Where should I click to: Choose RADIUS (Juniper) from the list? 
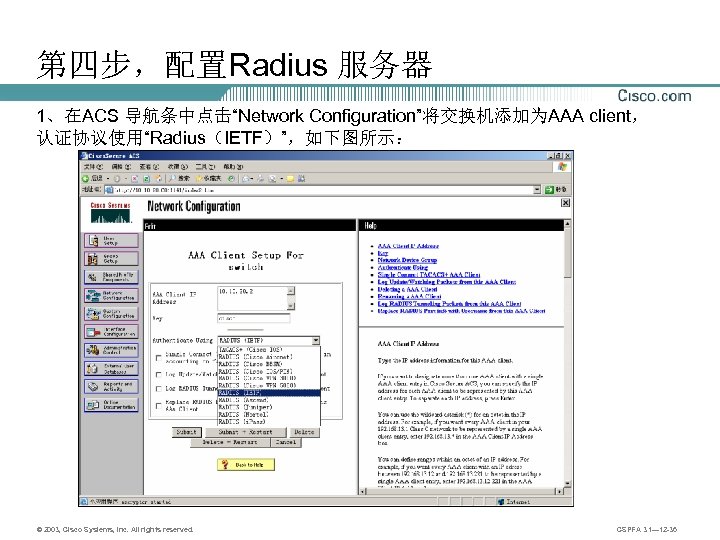[269, 407]
